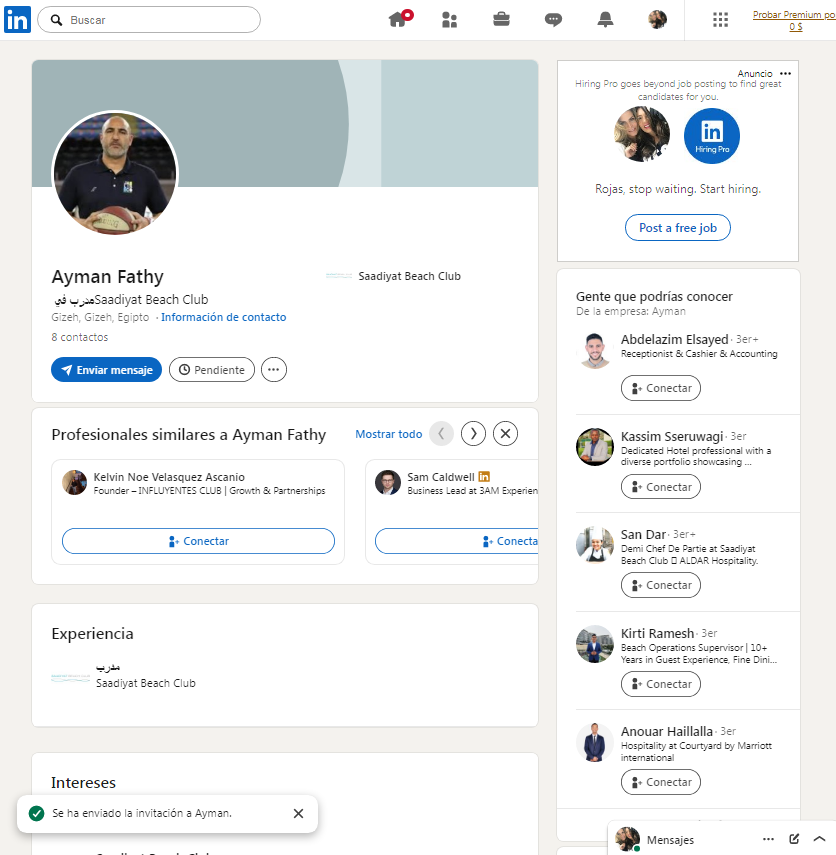View Ayman Fathy's profile photo
This screenshot has width=836, height=855.
point(115,173)
